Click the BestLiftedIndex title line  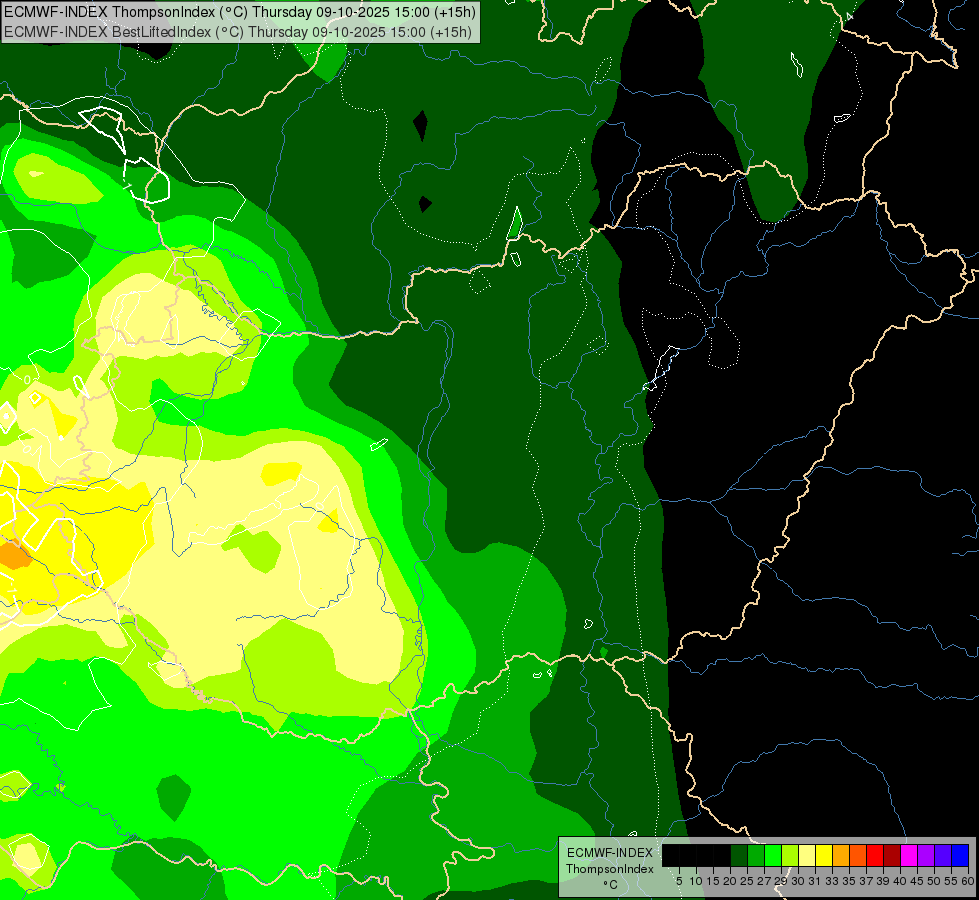(x=239, y=31)
